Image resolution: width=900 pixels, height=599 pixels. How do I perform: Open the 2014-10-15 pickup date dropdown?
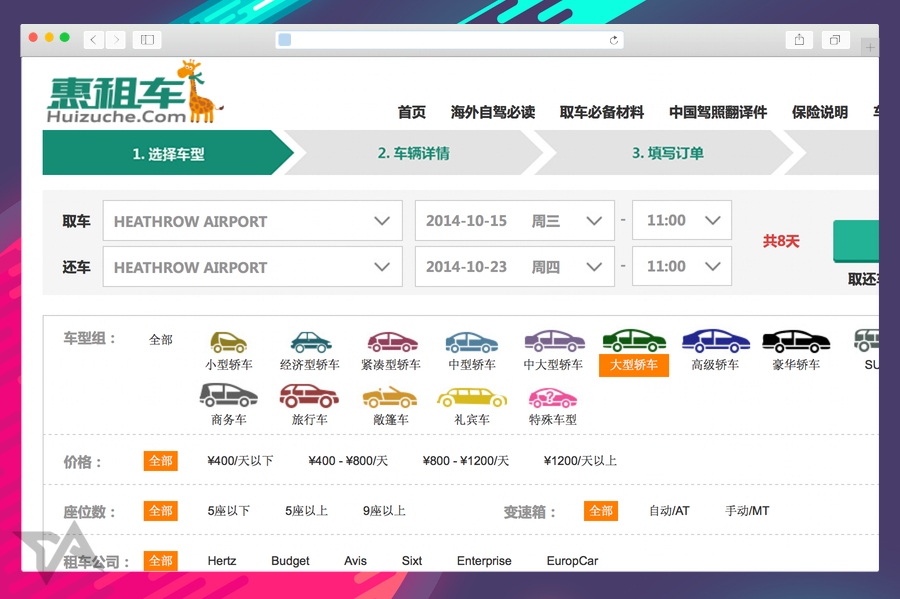pos(514,220)
